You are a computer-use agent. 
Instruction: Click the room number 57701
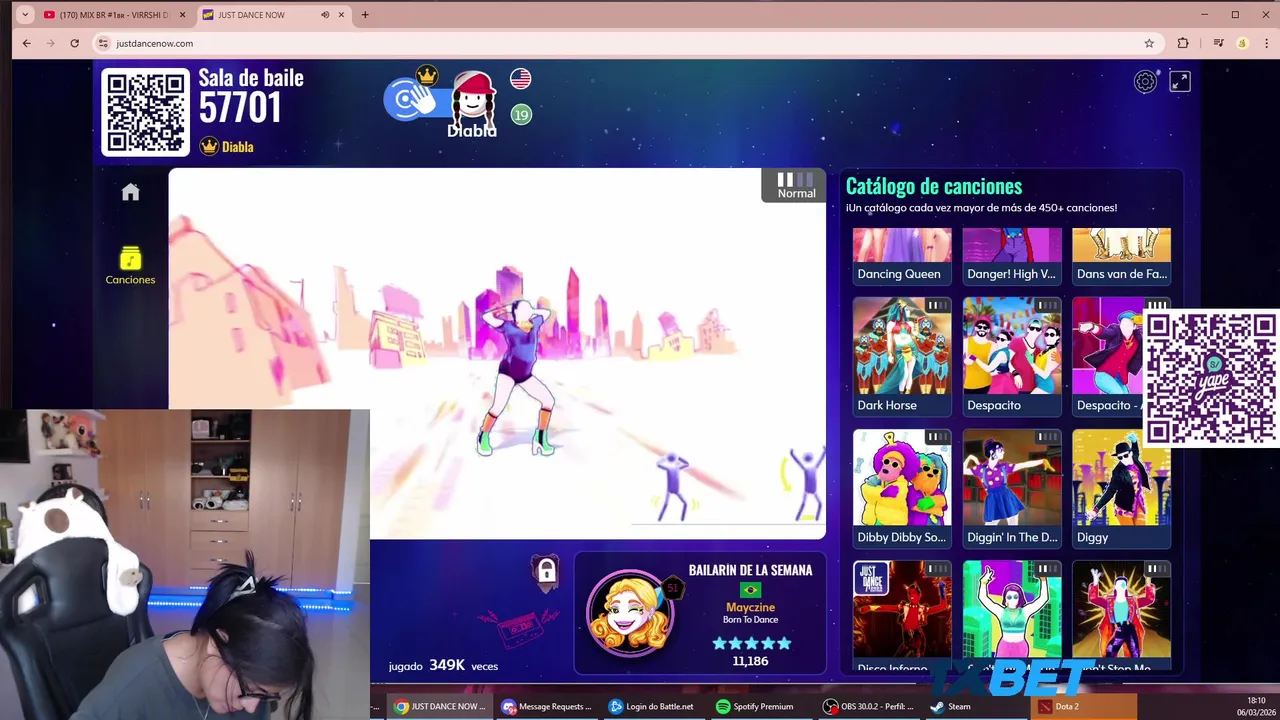(x=240, y=108)
